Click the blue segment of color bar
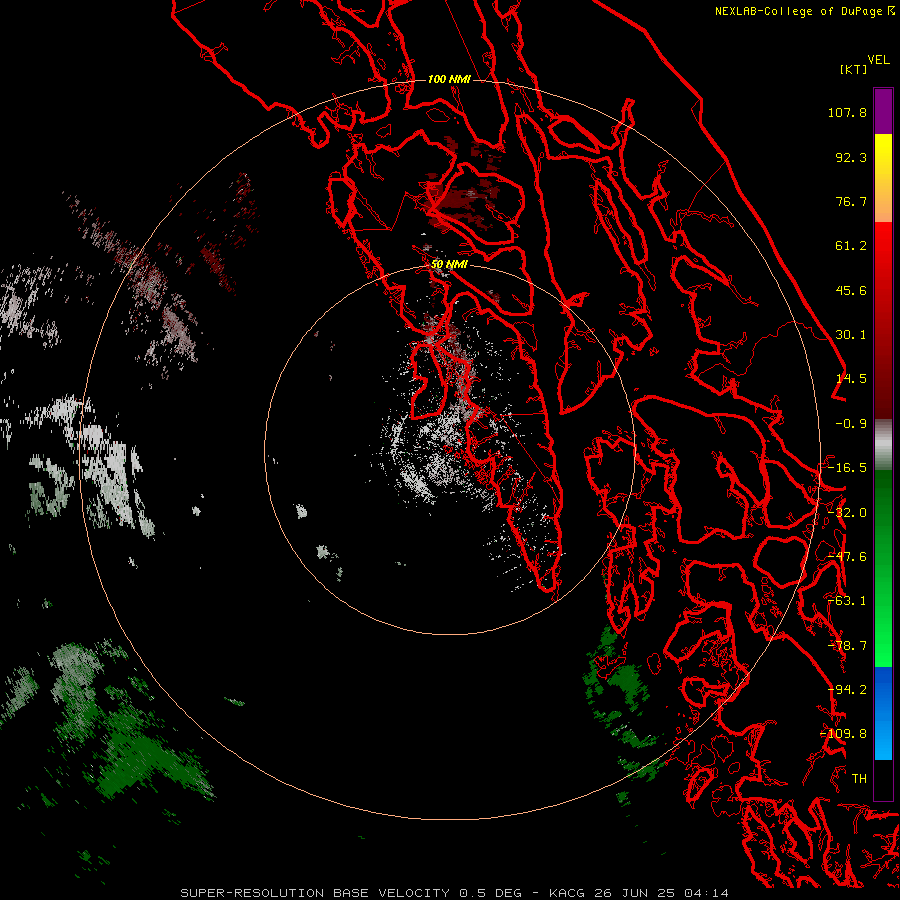Screen dimensions: 900x900 883,713
